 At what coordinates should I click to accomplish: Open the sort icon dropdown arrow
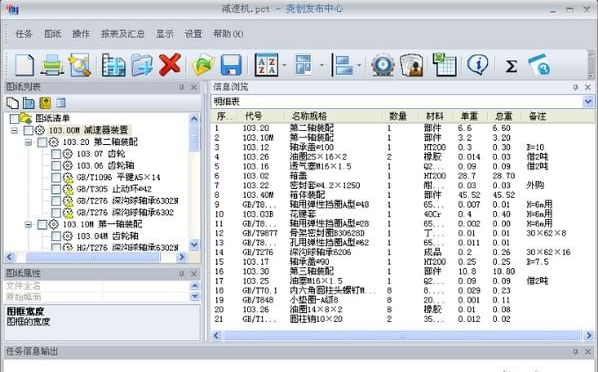pos(285,65)
